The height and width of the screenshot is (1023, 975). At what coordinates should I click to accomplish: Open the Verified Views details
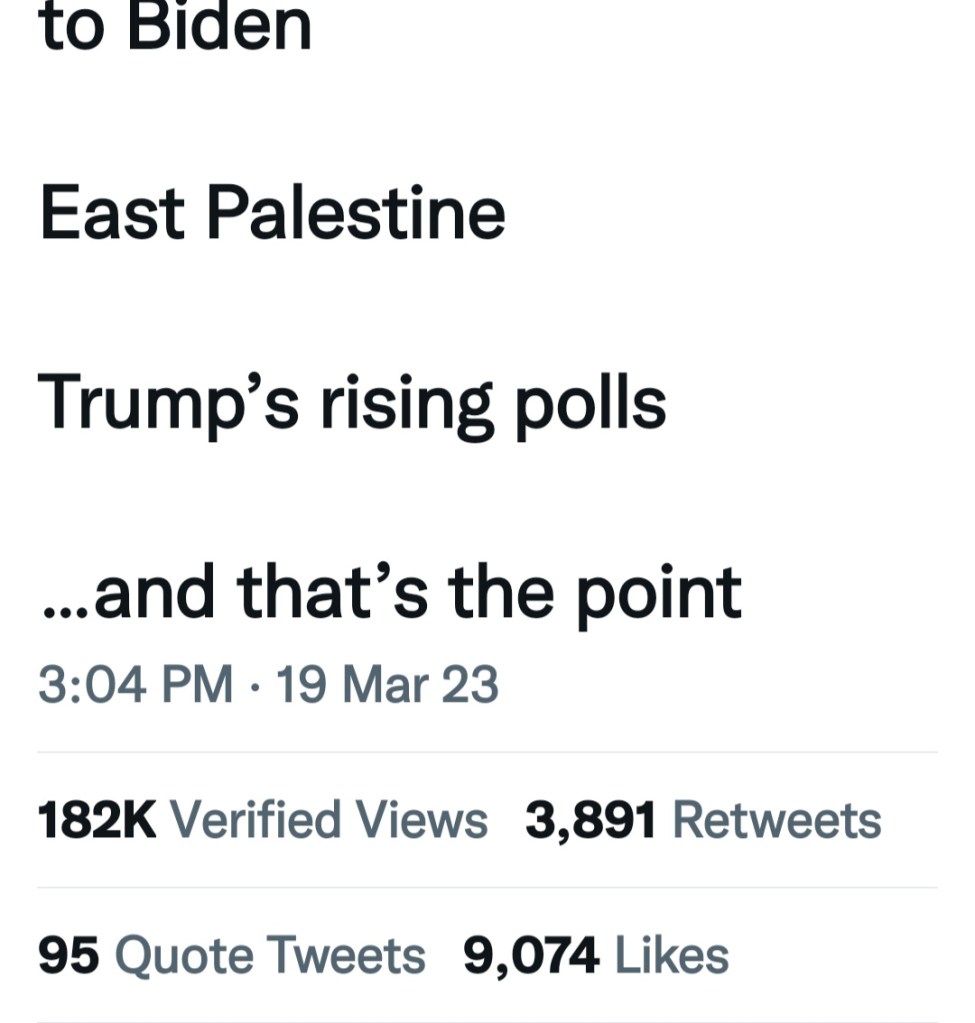click(329, 821)
